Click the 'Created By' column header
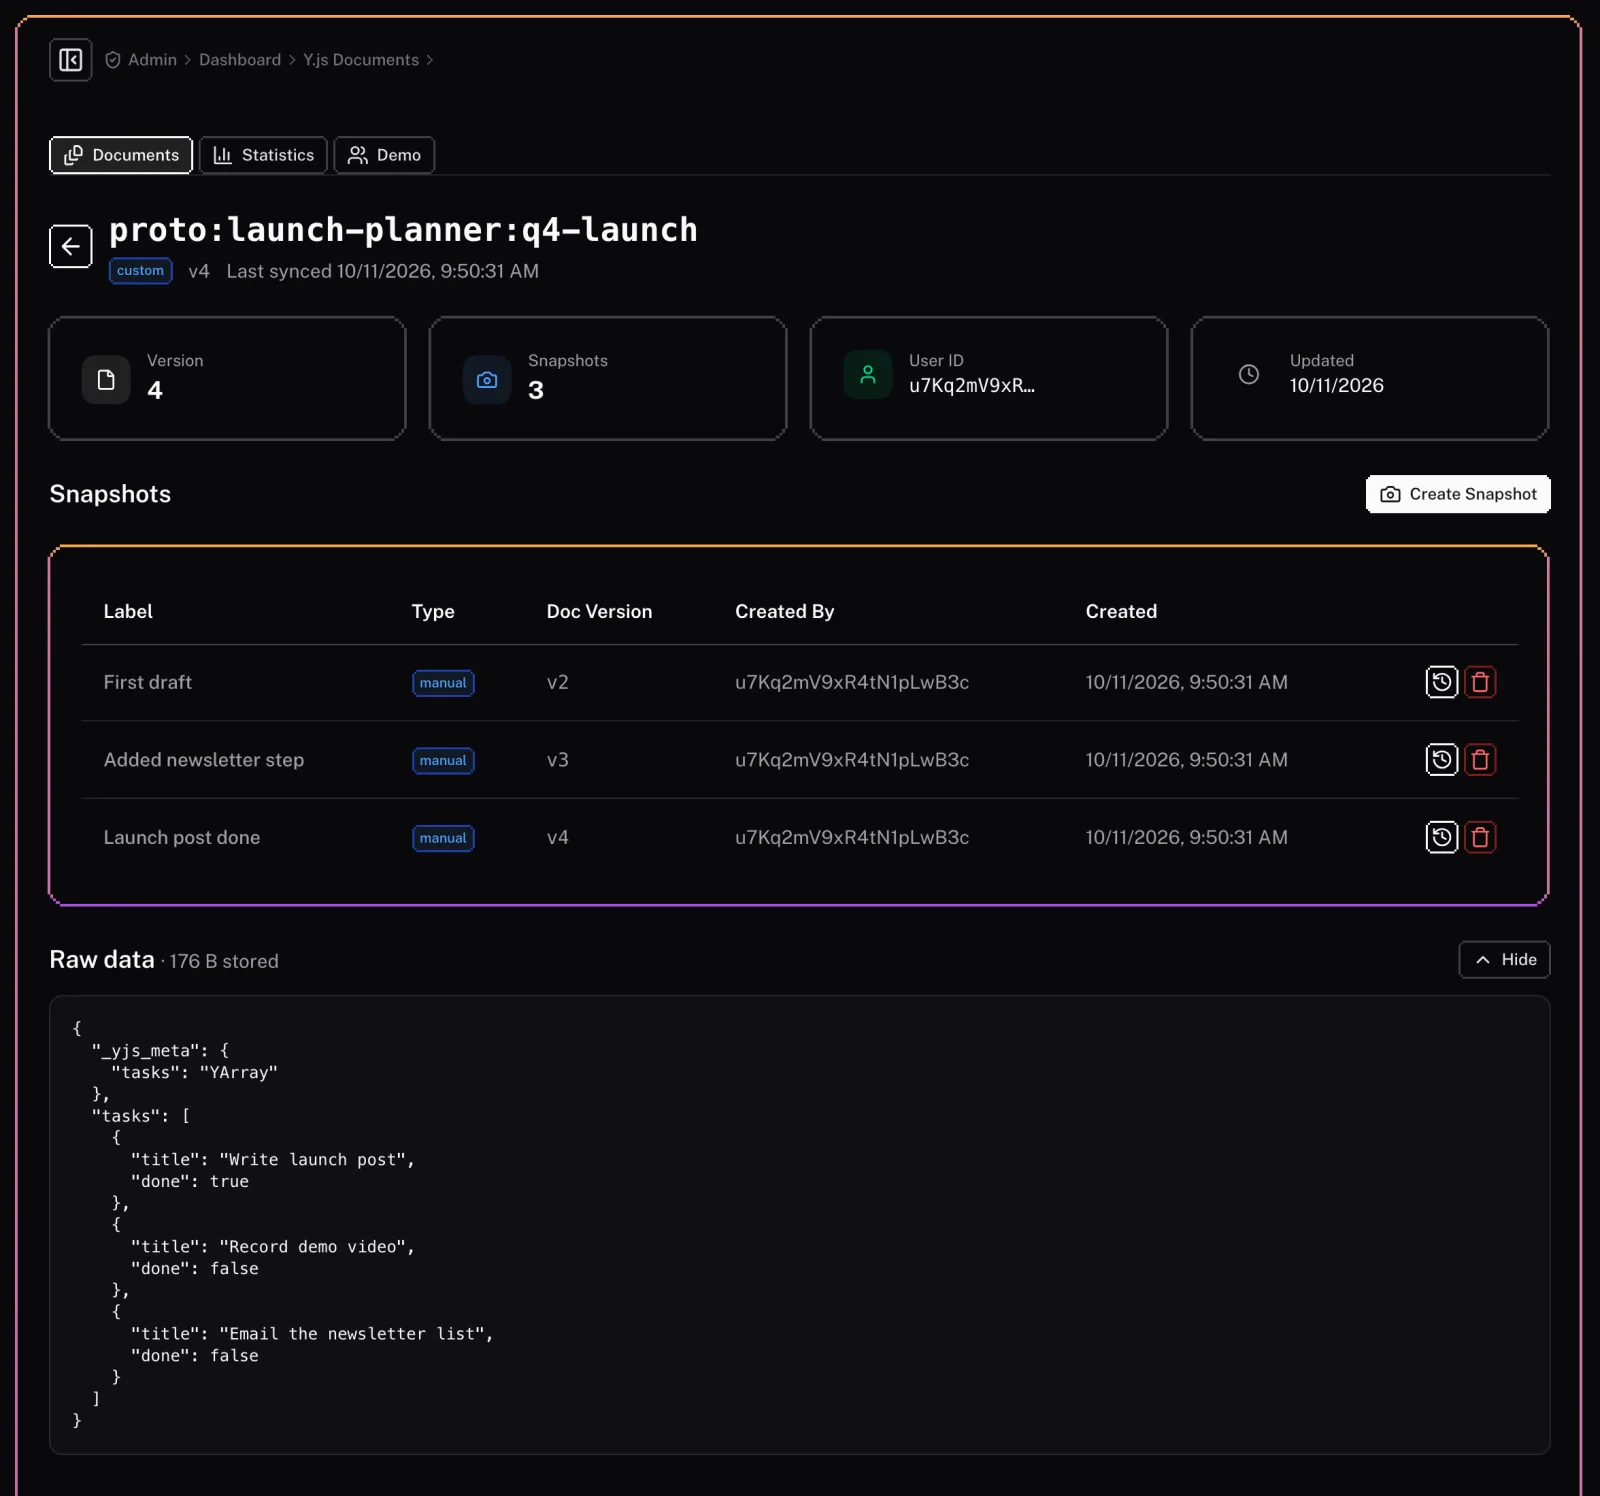The height and width of the screenshot is (1496, 1600). (784, 611)
